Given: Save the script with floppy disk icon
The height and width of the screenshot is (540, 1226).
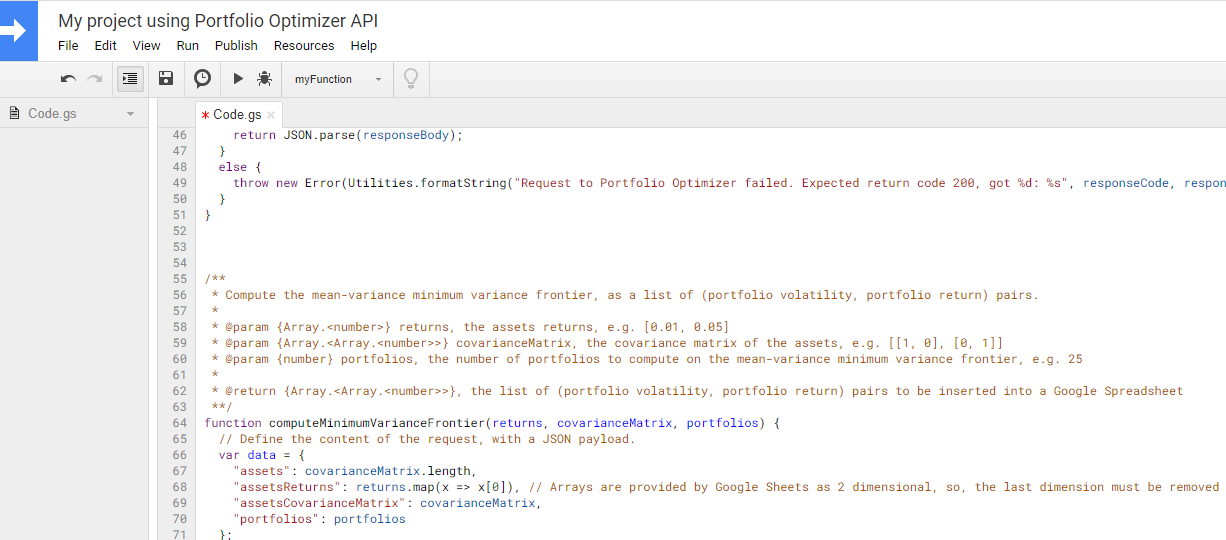Looking at the screenshot, I should [166, 79].
